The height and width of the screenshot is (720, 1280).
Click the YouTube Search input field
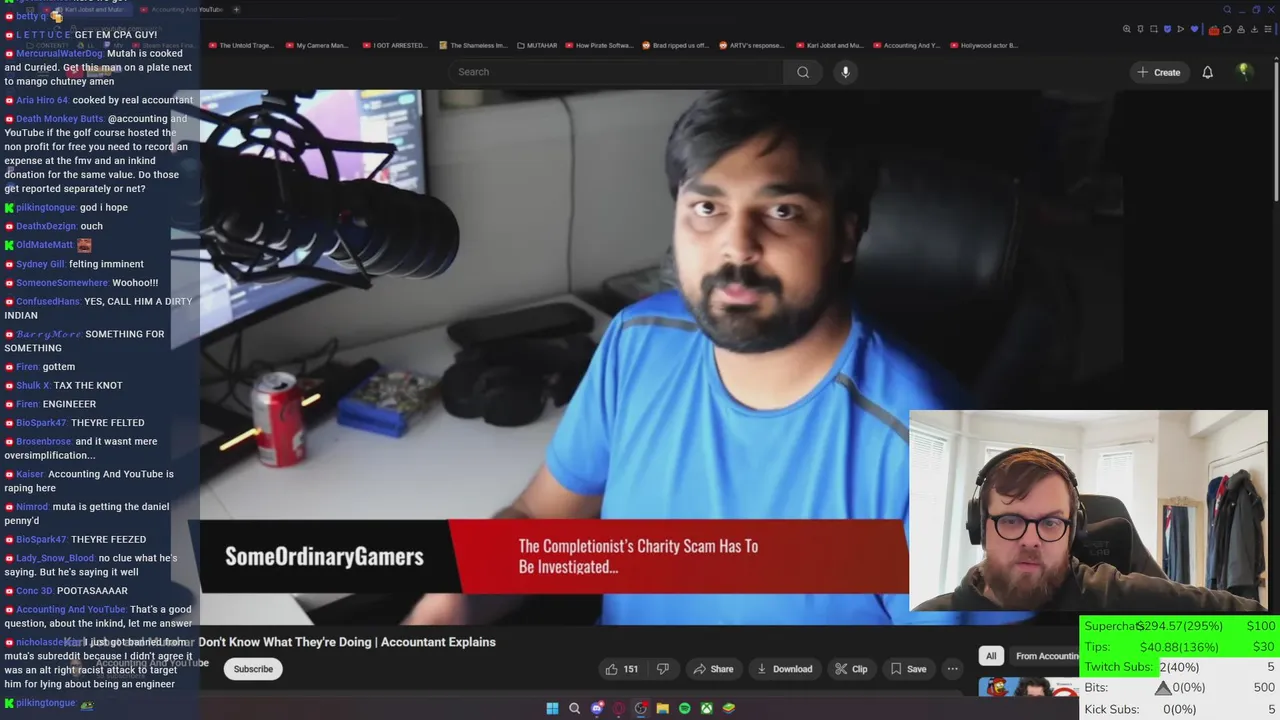pyautogui.click(x=617, y=72)
